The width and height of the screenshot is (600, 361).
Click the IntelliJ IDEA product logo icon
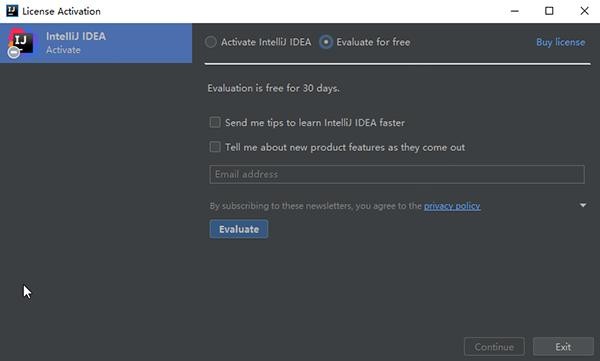point(21,41)
